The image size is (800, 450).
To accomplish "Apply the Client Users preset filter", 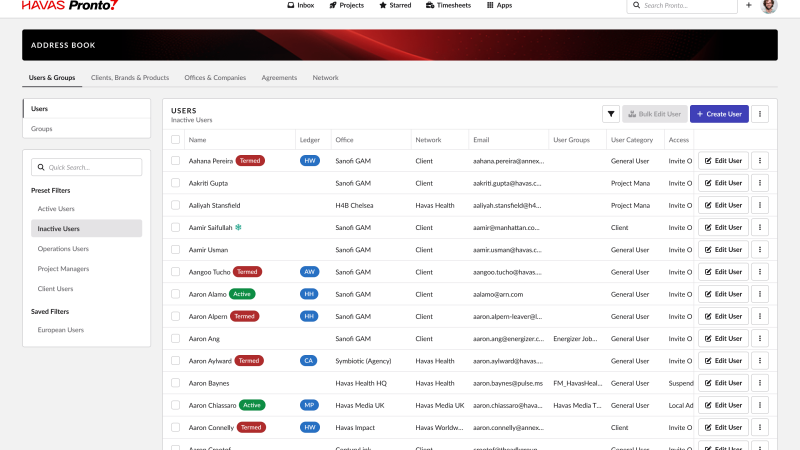I will (86, 289).
